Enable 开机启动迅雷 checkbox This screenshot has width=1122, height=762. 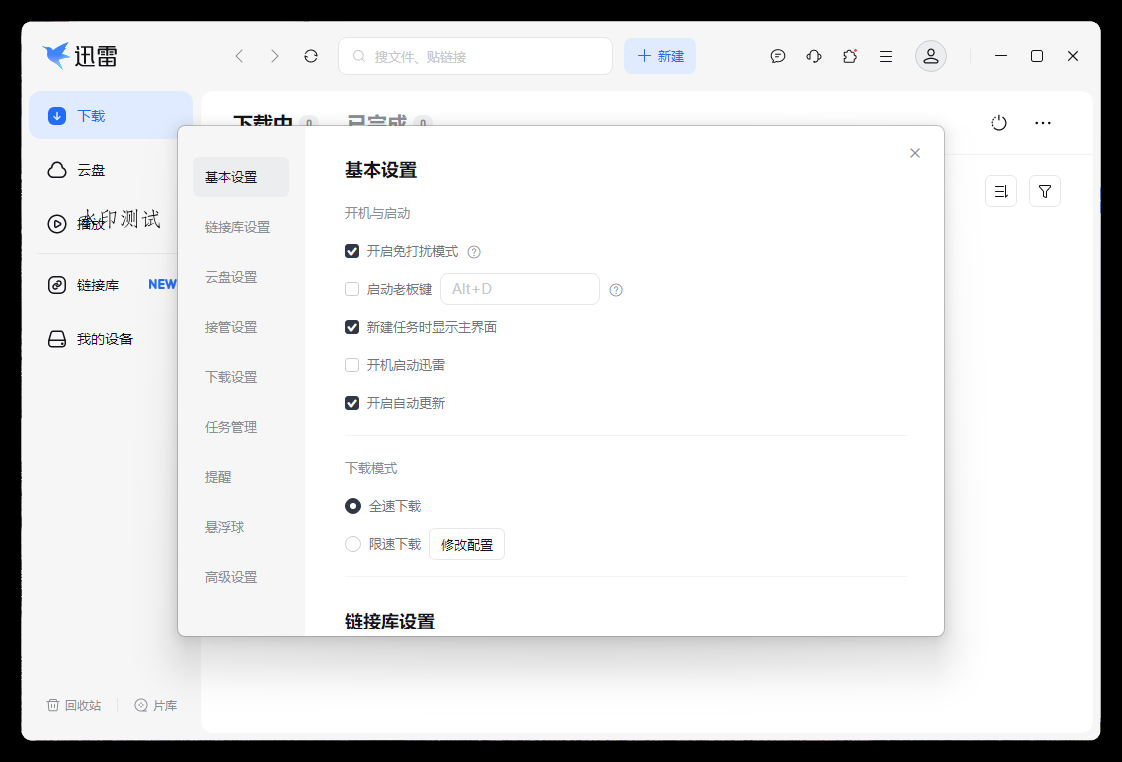(352, 365)
